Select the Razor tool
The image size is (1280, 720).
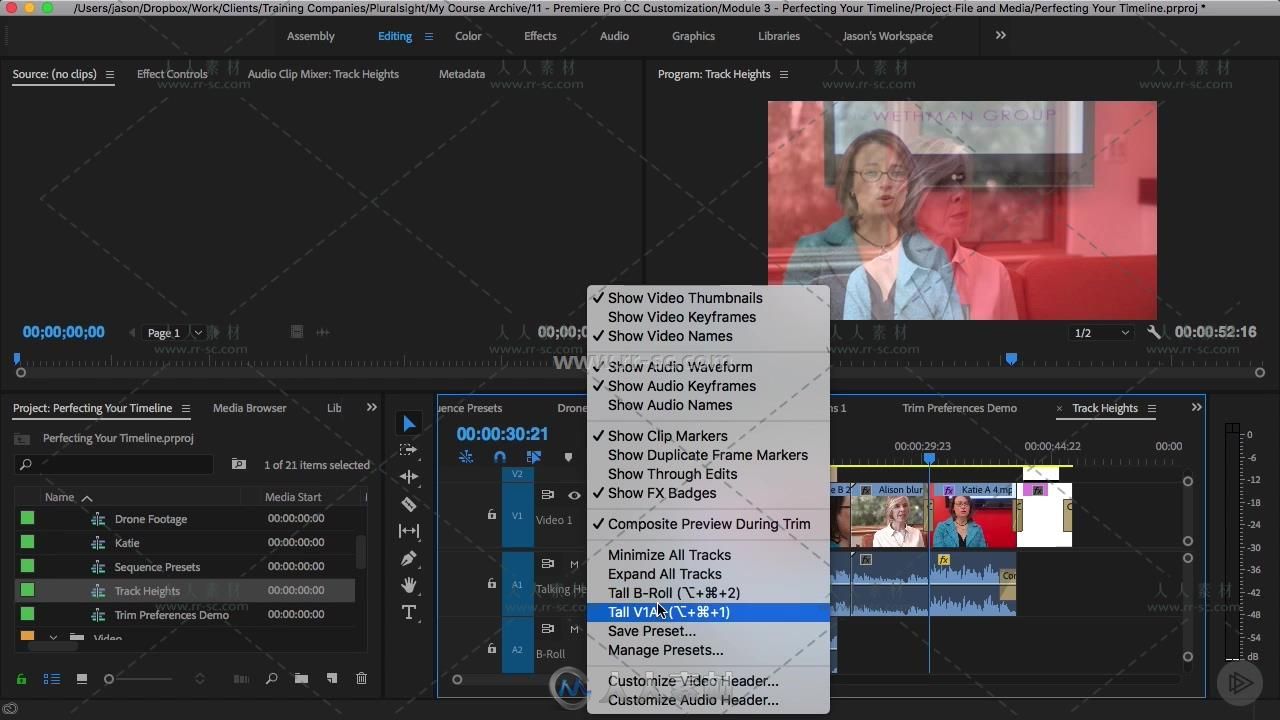tap(409, 504)
